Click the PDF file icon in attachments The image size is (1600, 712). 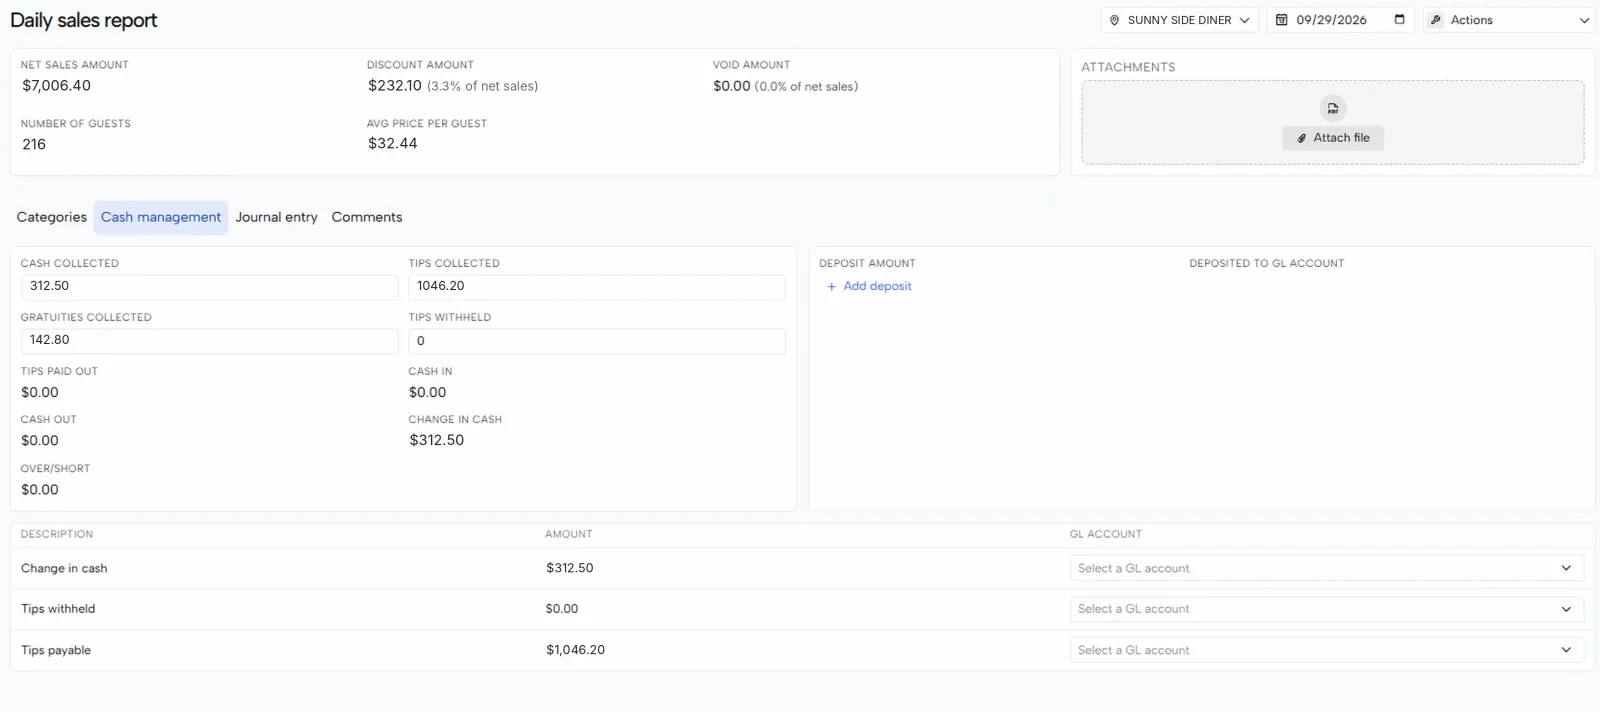(x=1332, y=108)
